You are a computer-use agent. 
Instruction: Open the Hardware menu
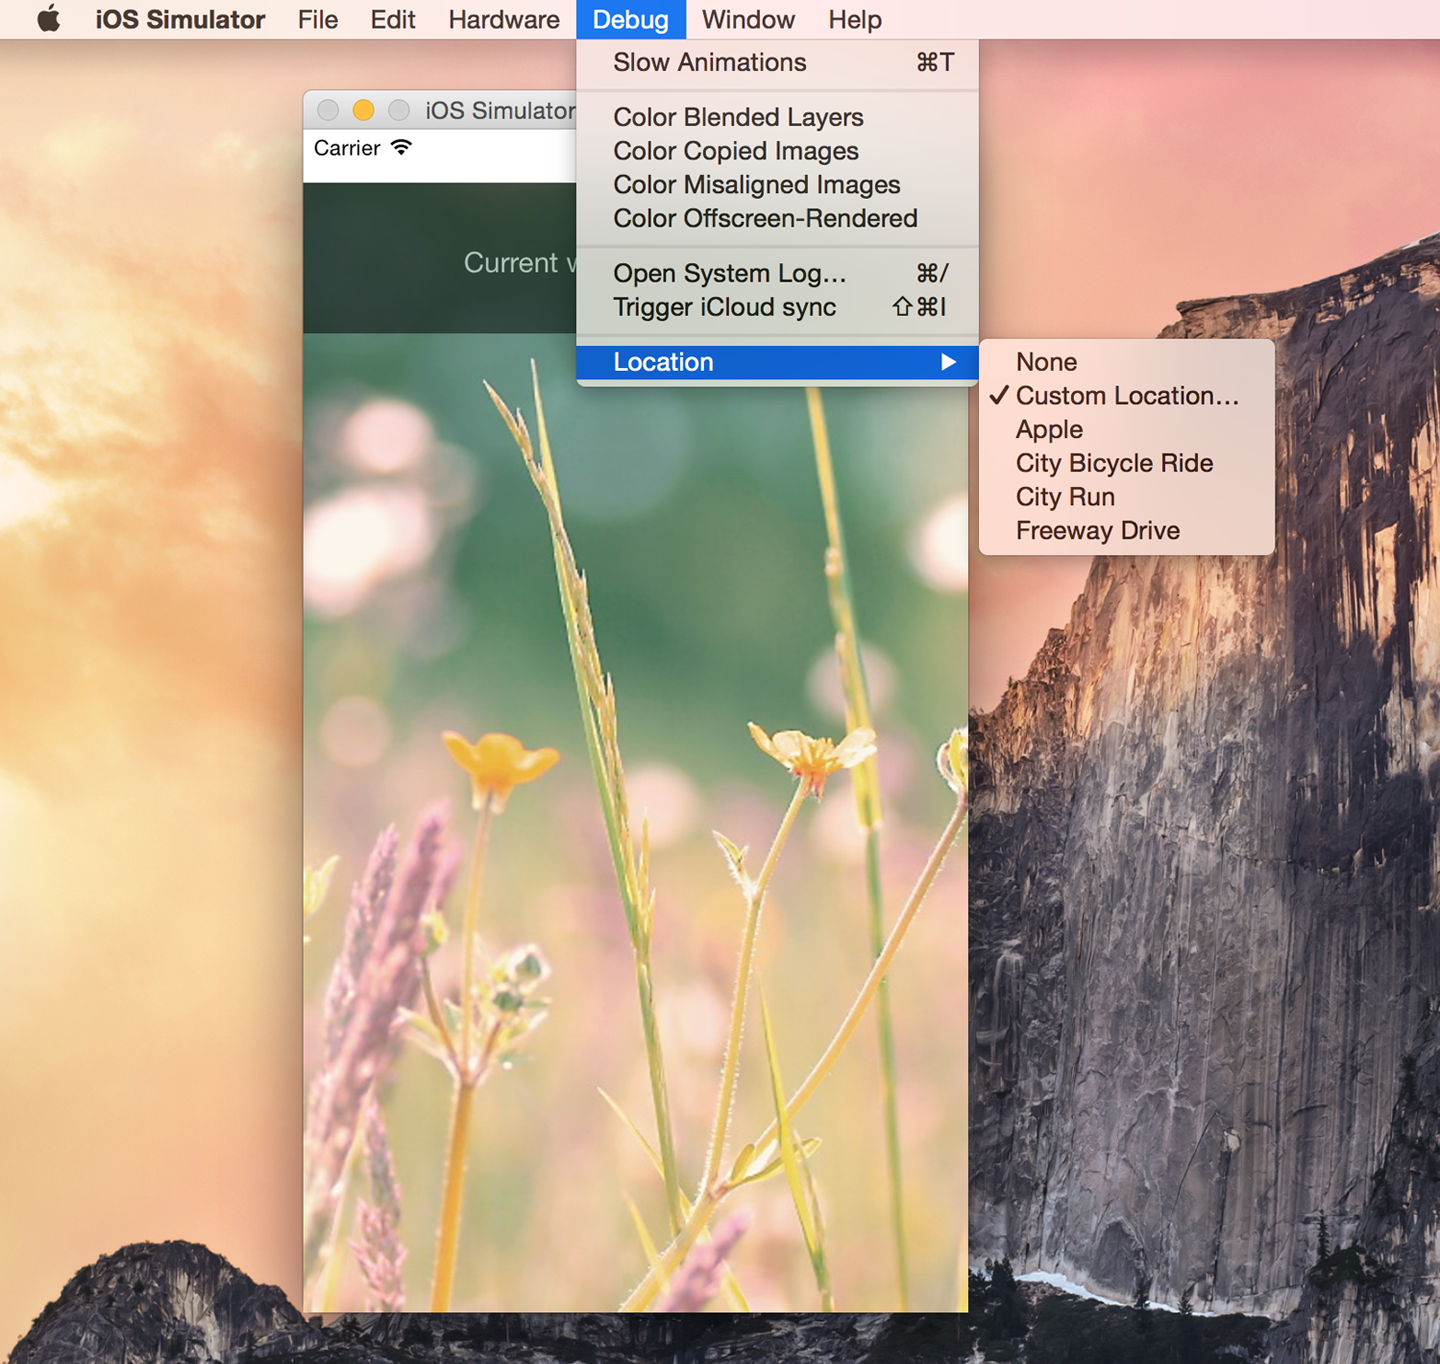point(503,19)
